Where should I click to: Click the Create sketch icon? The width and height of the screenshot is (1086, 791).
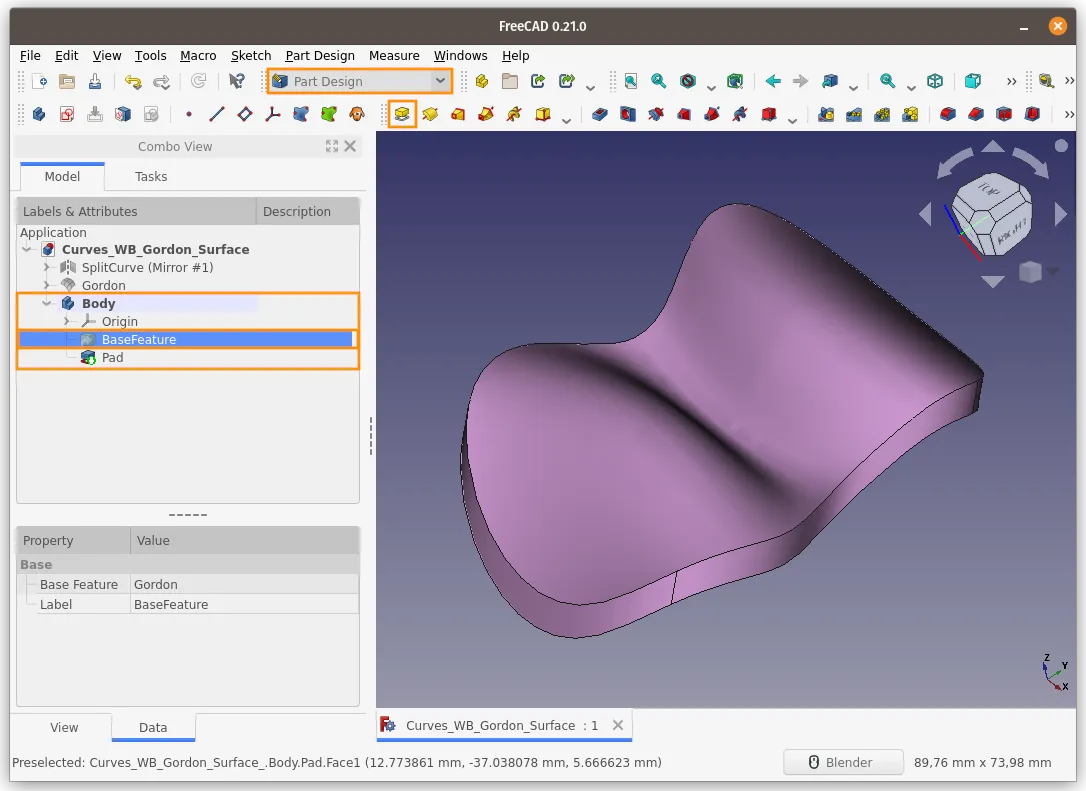(67, 114)
